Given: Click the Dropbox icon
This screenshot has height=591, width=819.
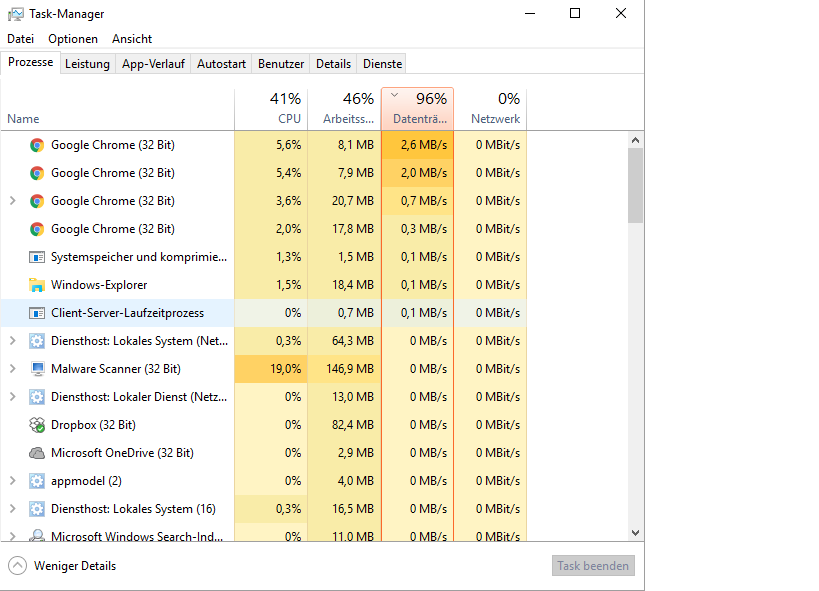Looking at the screenshot, I should point(37,425).
